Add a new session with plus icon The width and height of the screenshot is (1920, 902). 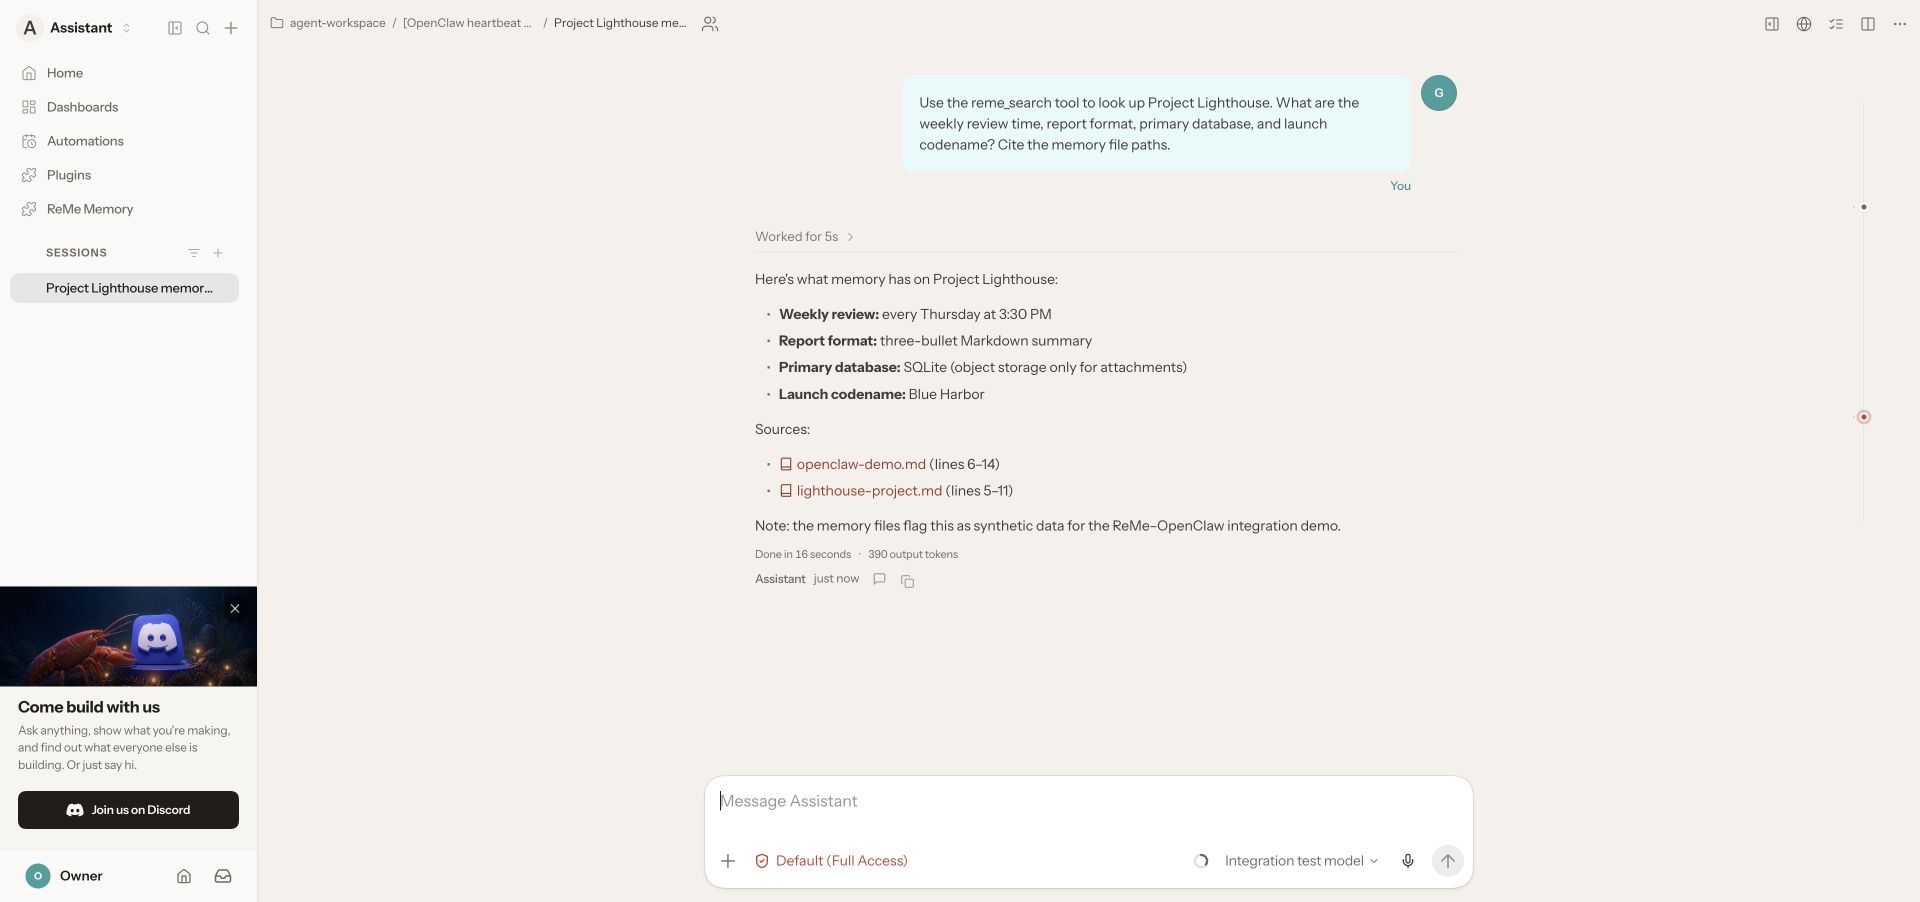(218, 253)
